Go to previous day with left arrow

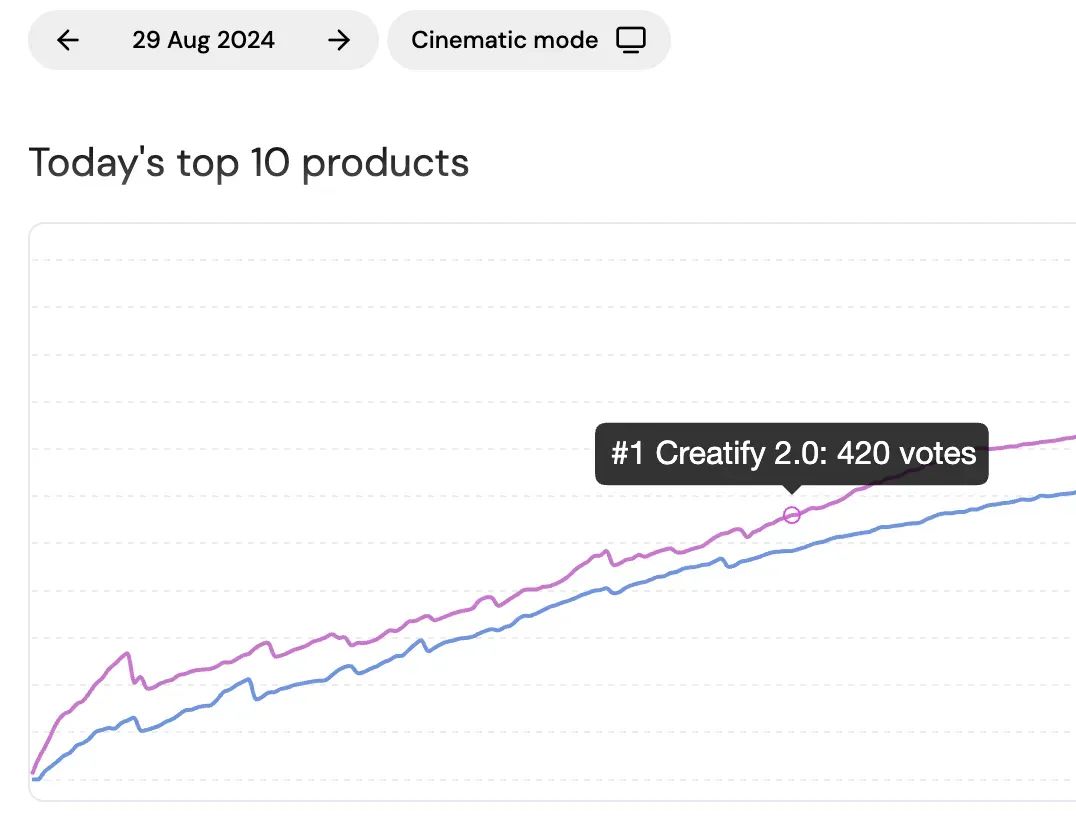click(68, 40)
